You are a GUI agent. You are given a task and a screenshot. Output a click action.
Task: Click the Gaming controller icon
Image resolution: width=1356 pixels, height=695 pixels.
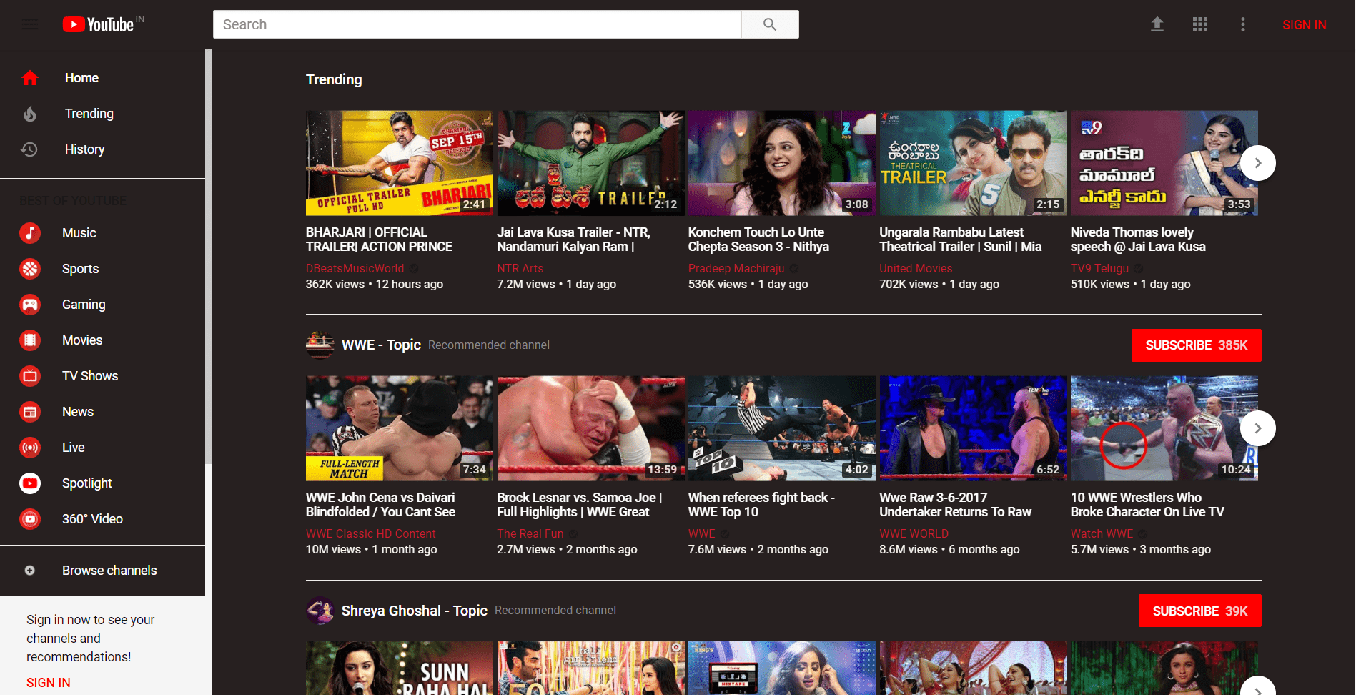(30, 305)
